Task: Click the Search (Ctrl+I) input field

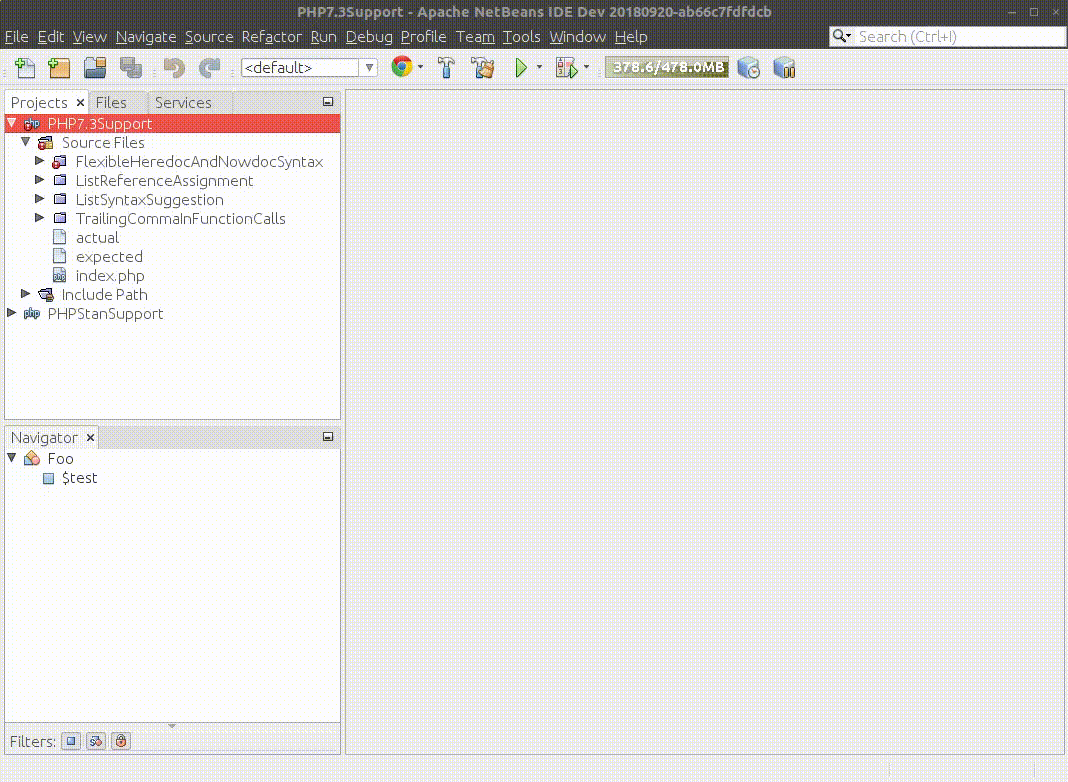Action: pyautogui.click(x=959, y=37)
